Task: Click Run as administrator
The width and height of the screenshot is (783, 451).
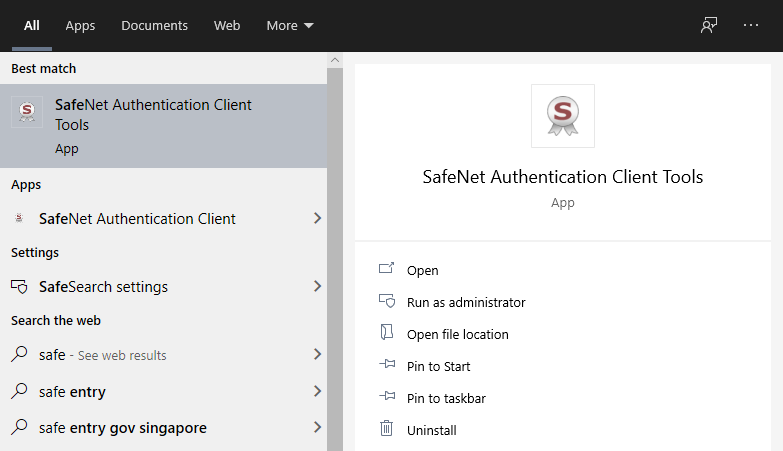Action: pyautogui.click(x=466, y=302)
